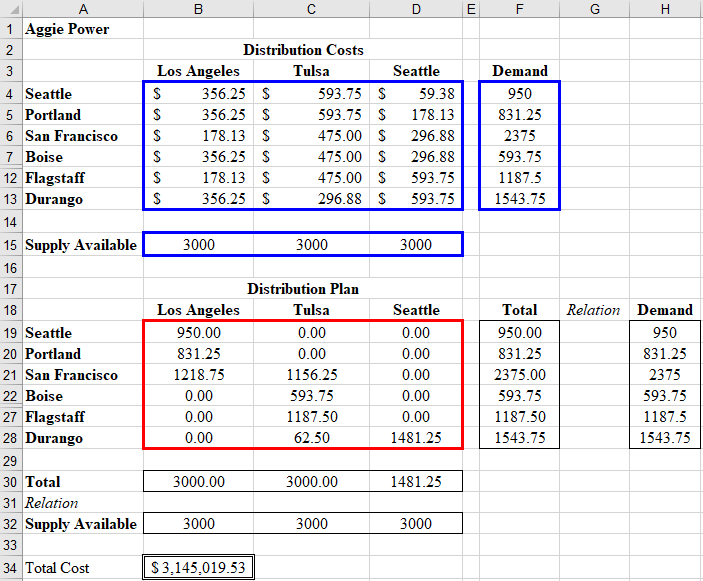
Task: Click the Supply Available label in row 15
Action: pos(81,245)
